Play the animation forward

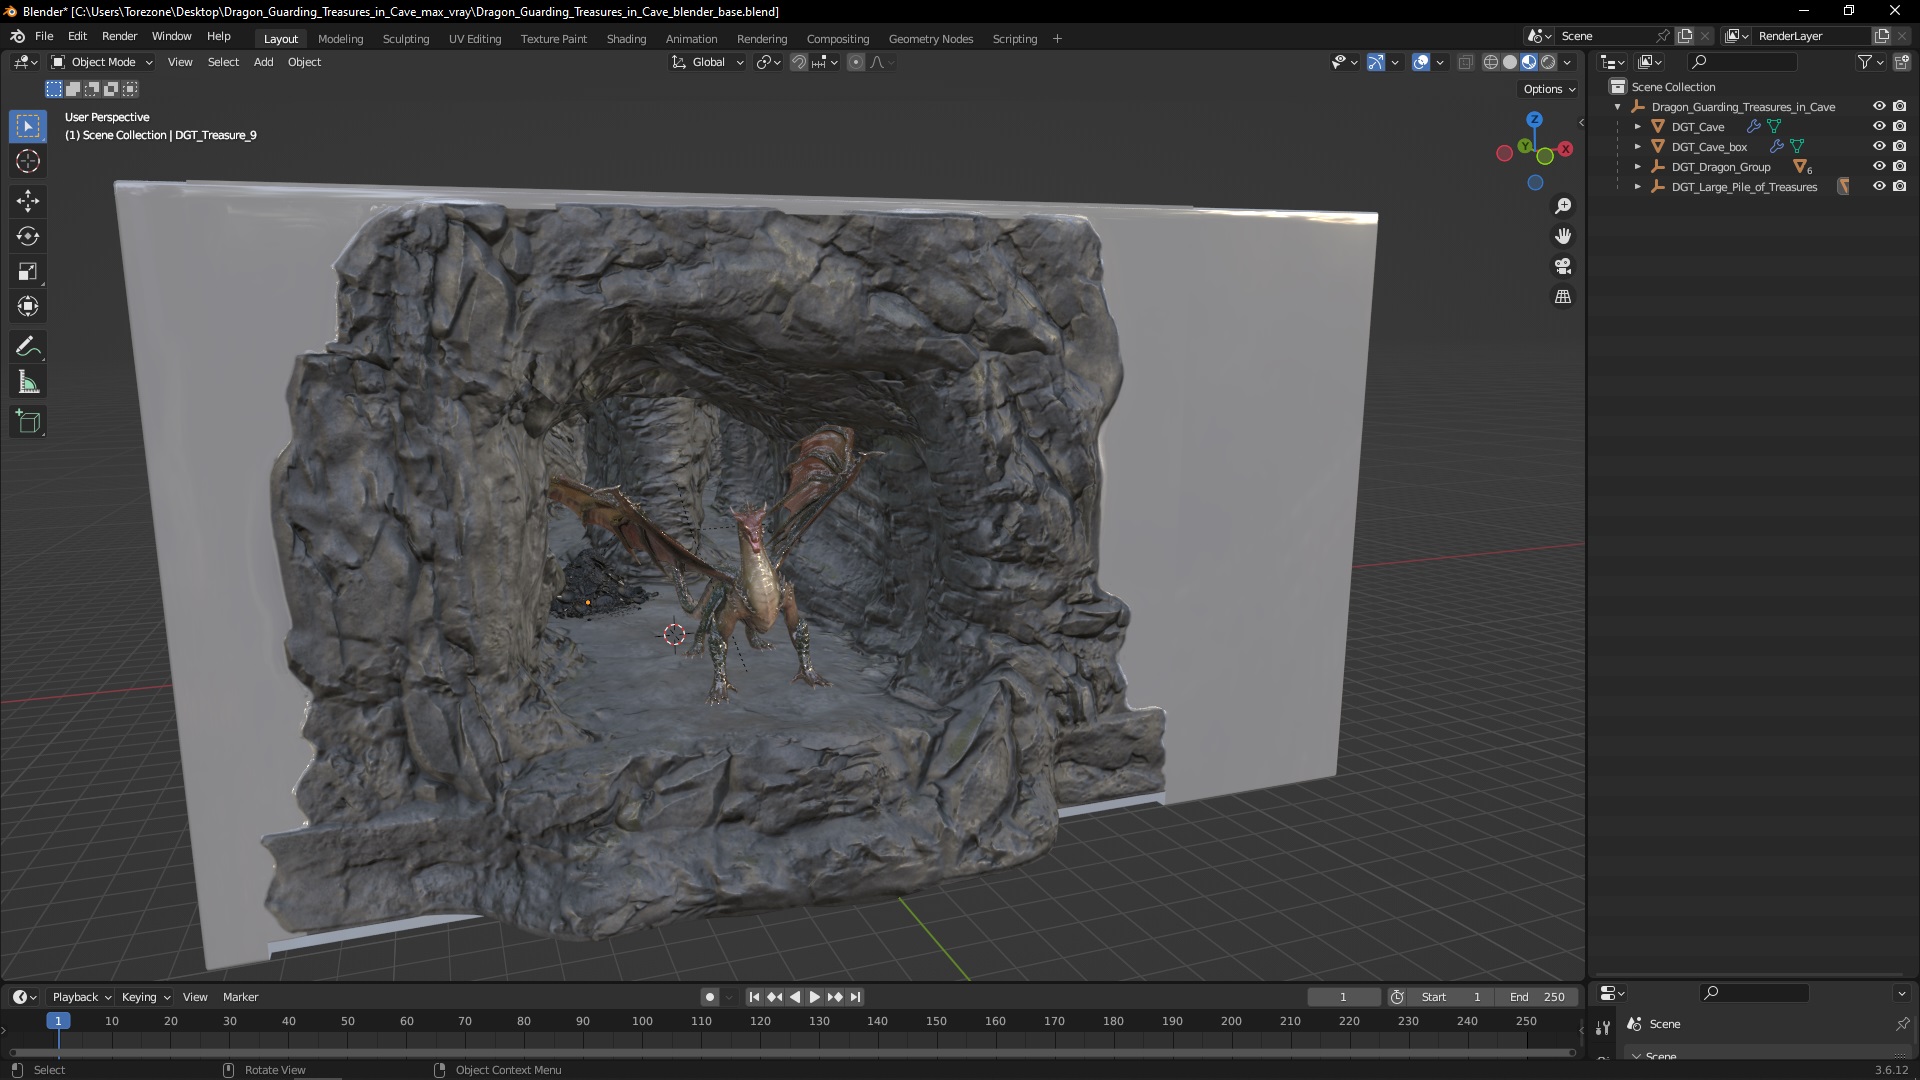pos(814,997)
